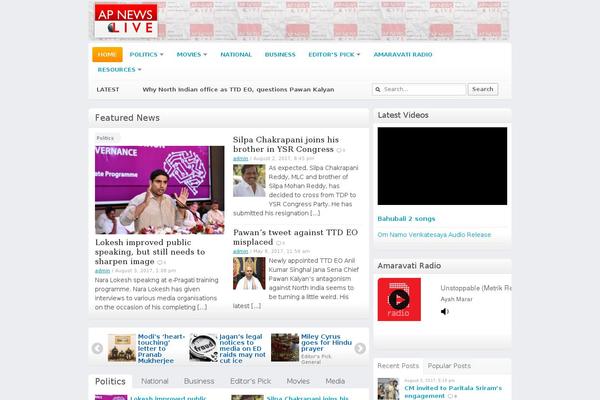Open comments bubble on Lokesh article

pos(161,263)
